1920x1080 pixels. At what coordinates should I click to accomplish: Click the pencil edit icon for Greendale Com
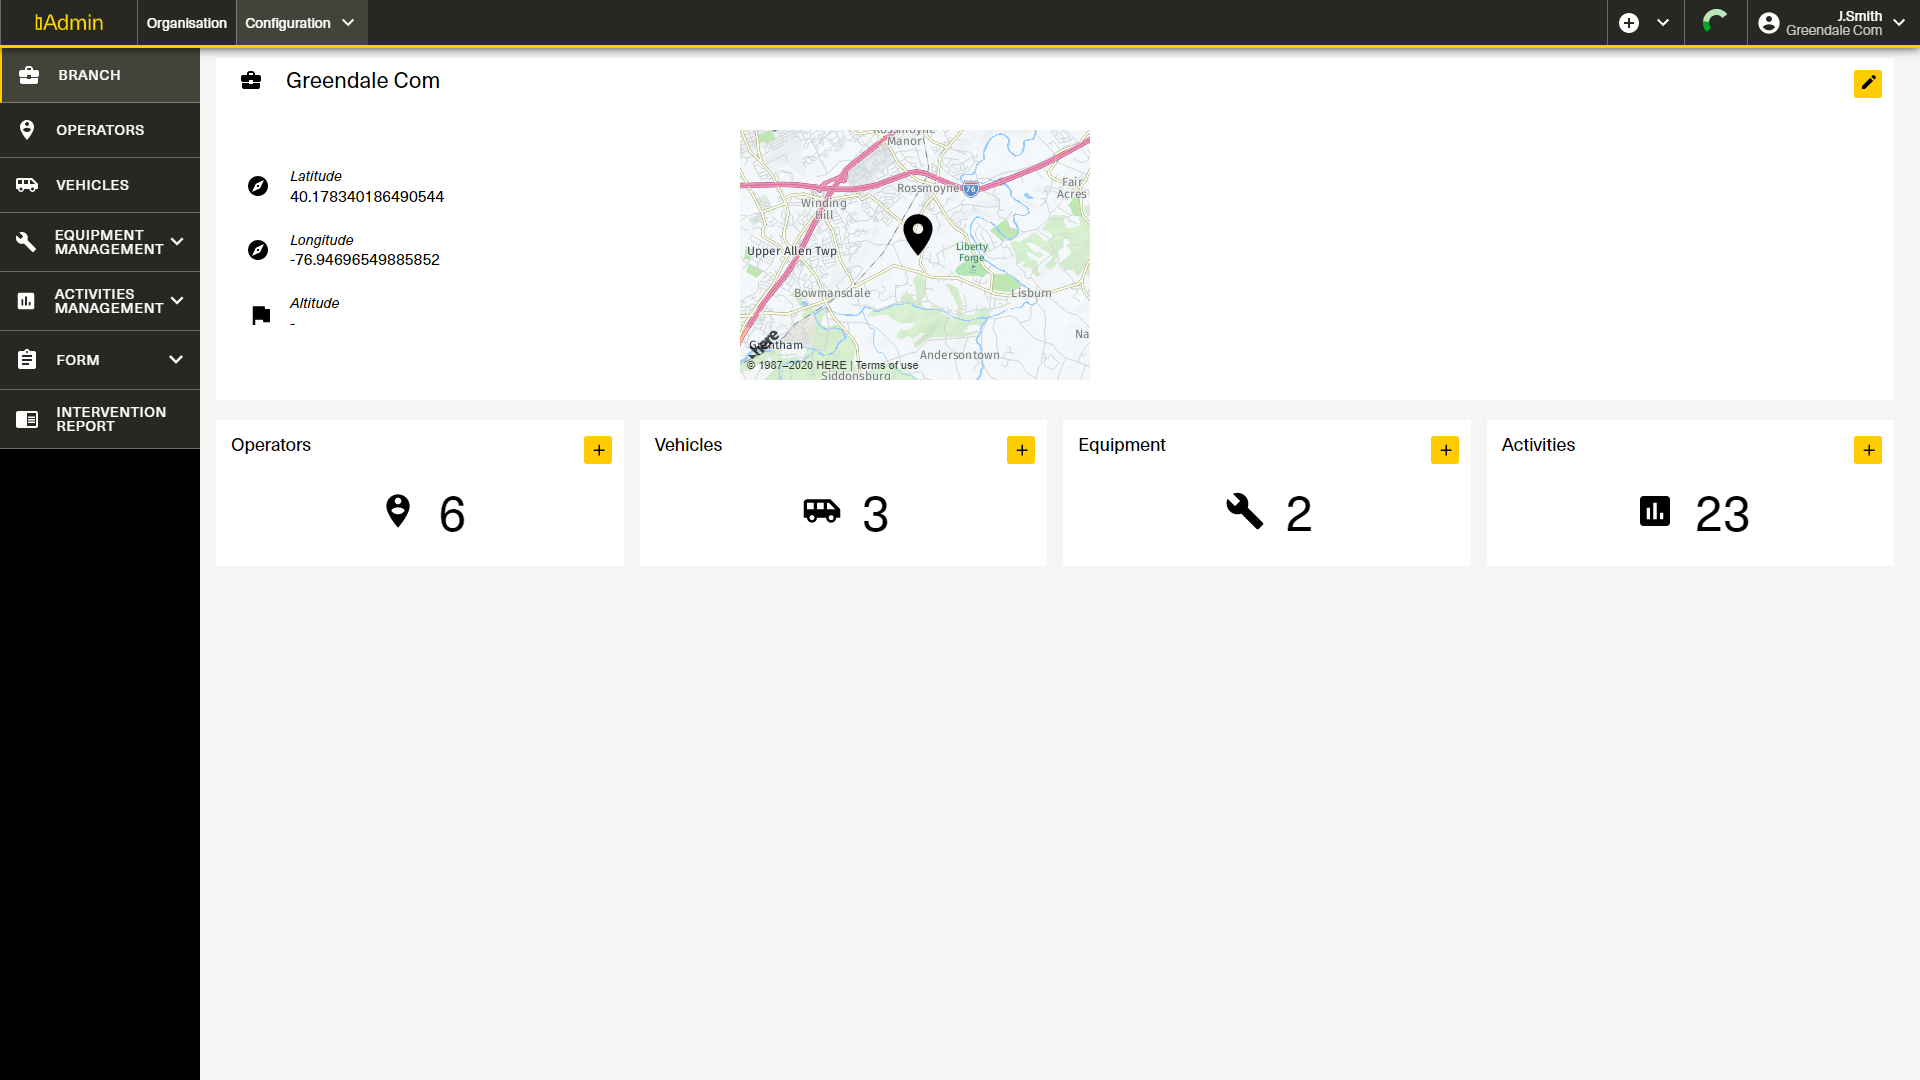click(1867, 83)
